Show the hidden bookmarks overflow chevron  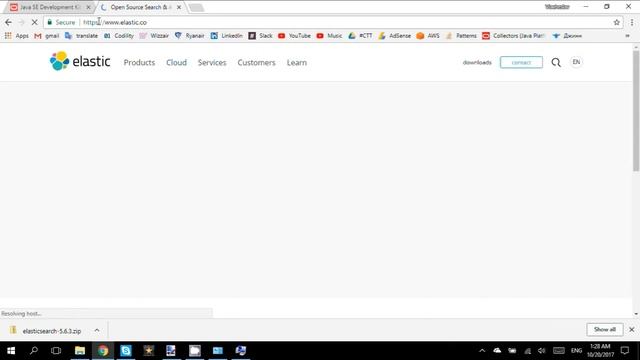click(627, 36)
